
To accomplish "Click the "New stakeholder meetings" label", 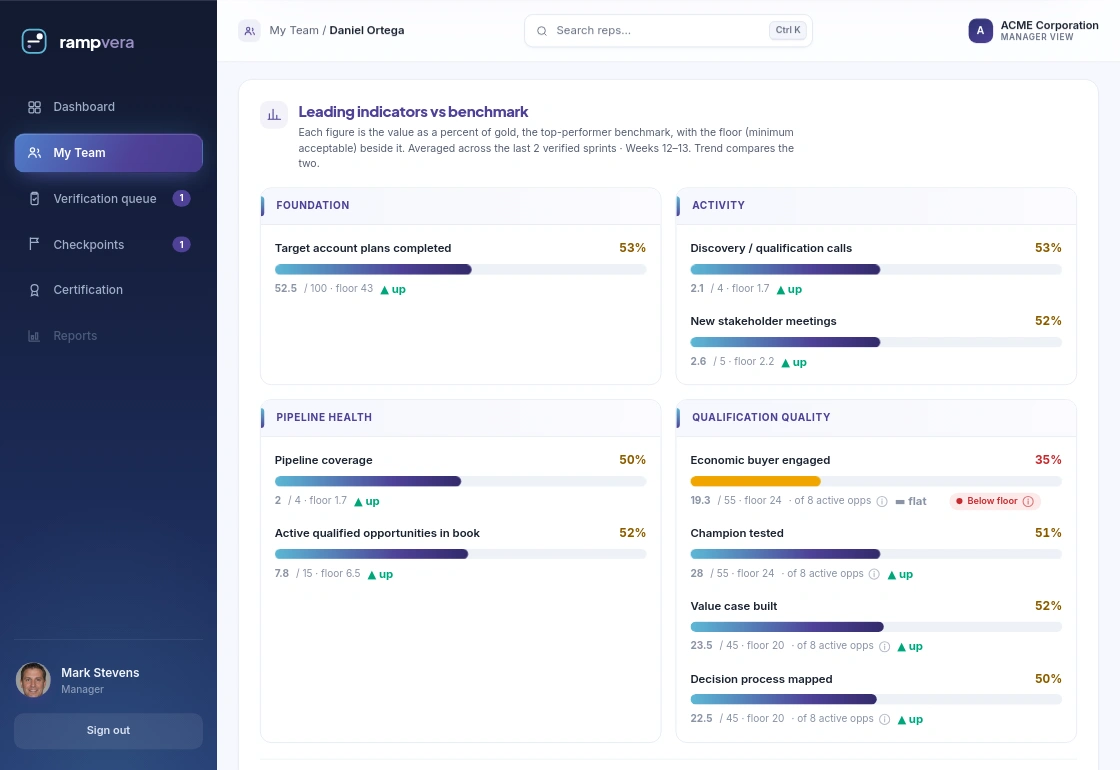I will pyautogui.click(x=763, y=321).
